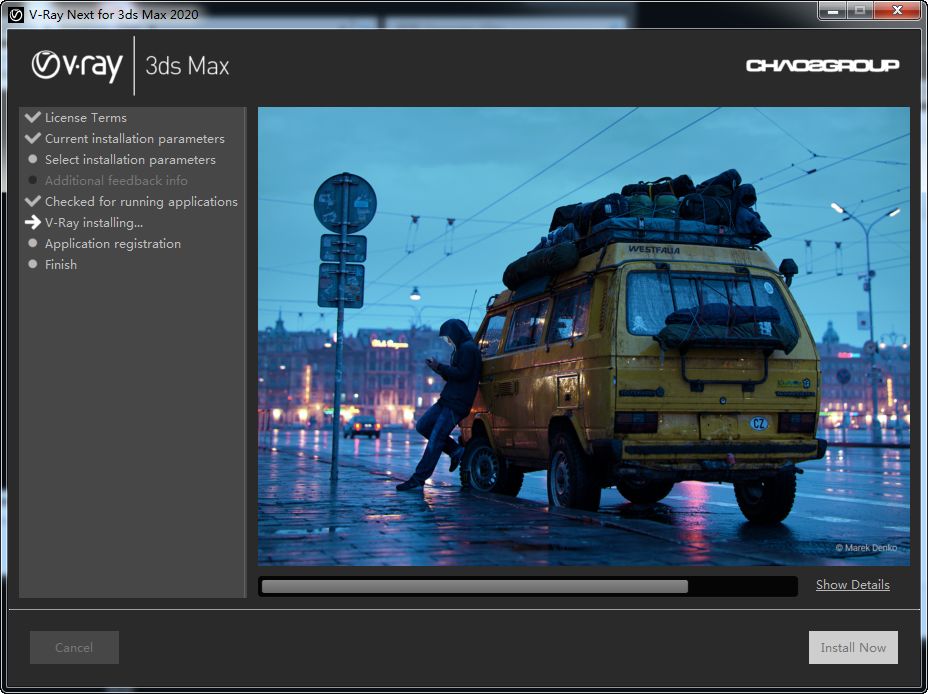
Task: Click the bullet beside Select installation parameters
Action: click(33, 159)
